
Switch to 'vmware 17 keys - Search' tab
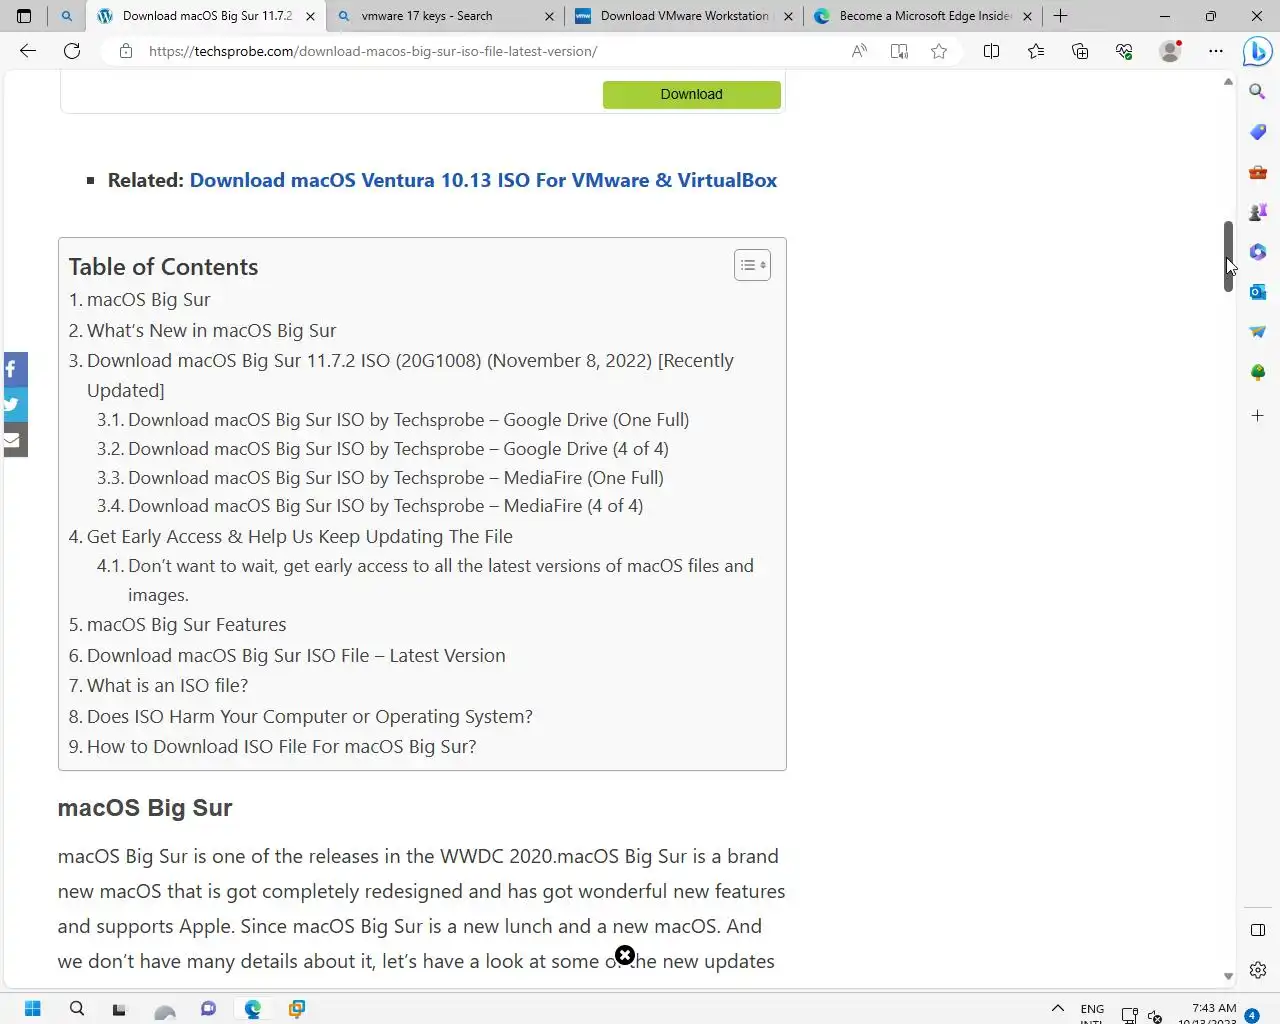[445, 16]
